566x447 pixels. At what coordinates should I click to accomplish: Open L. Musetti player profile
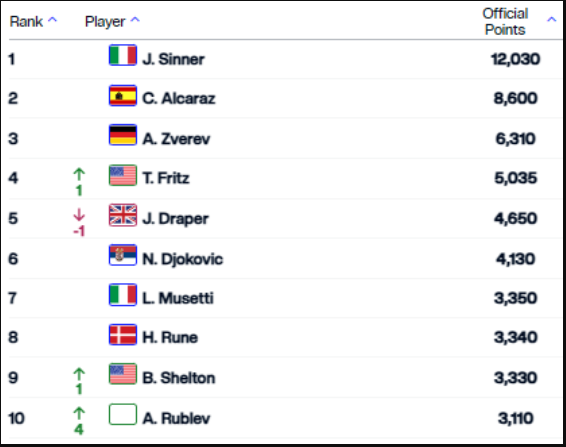pyautogui.click(x=178, y=298)
